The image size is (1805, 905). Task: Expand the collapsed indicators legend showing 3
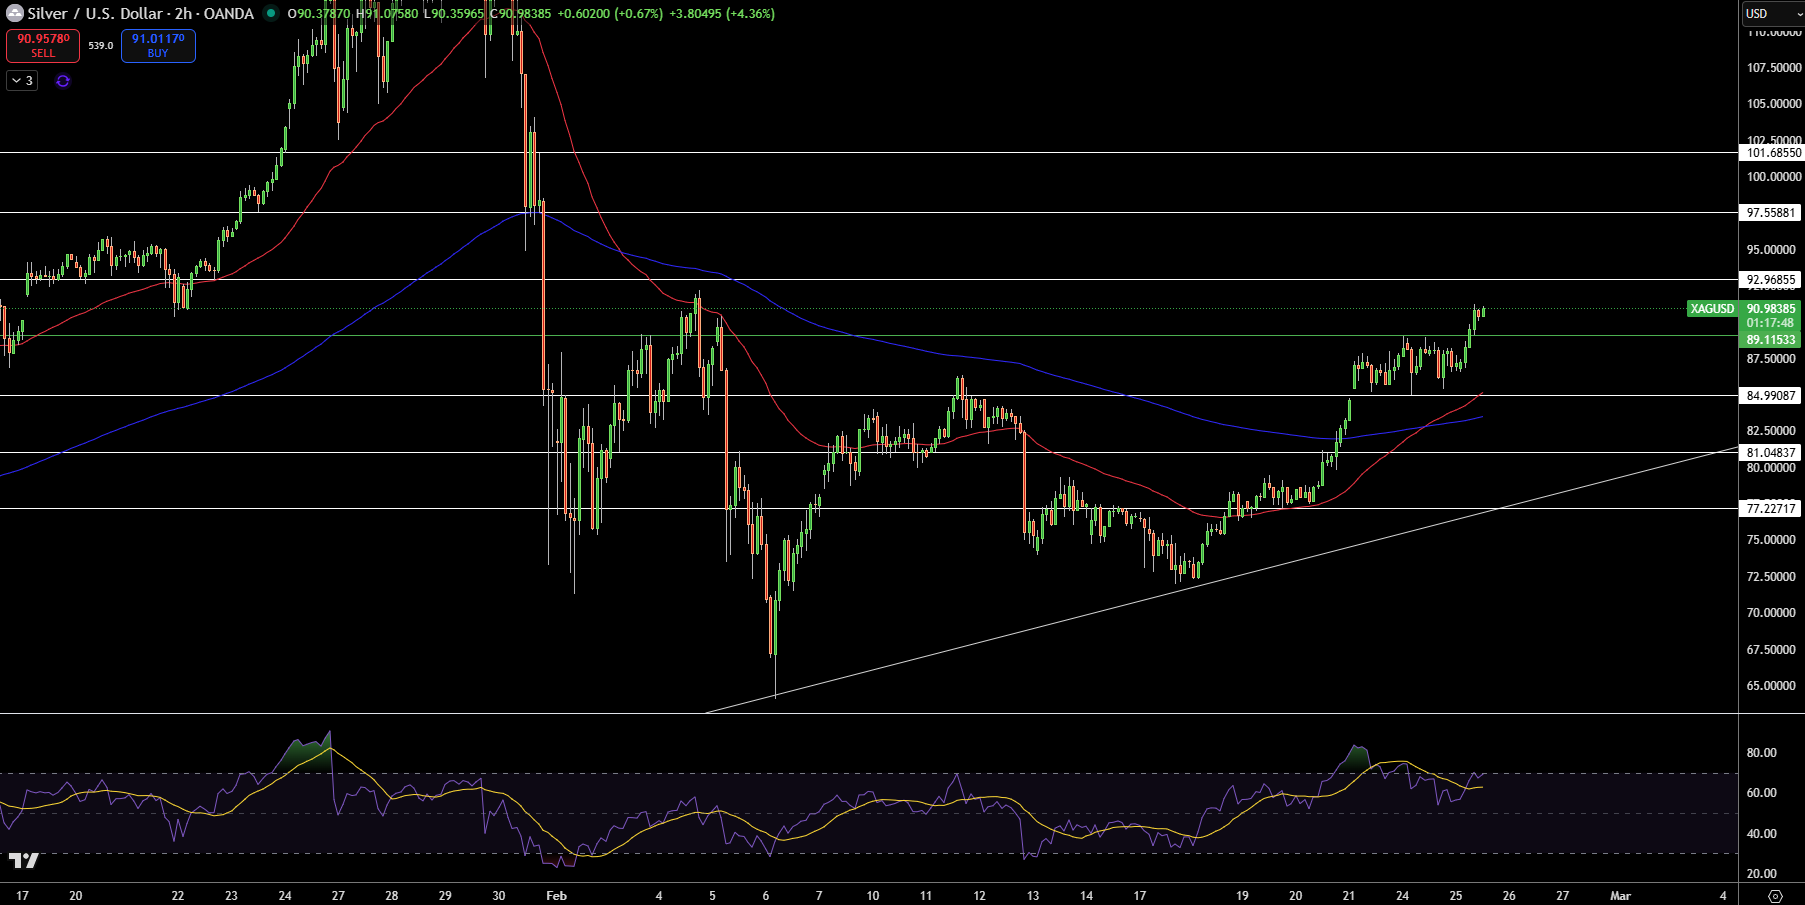click(x=22, y=81)
